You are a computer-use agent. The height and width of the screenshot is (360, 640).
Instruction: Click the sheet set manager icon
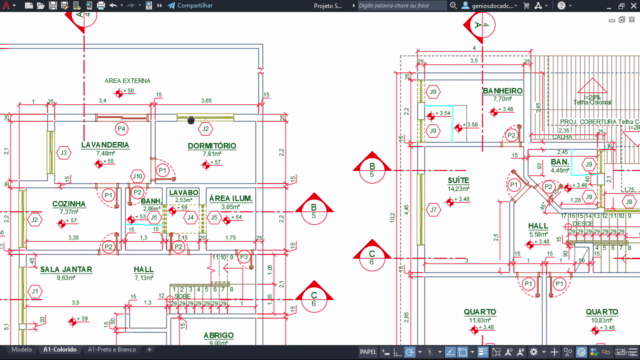(149, 5)
